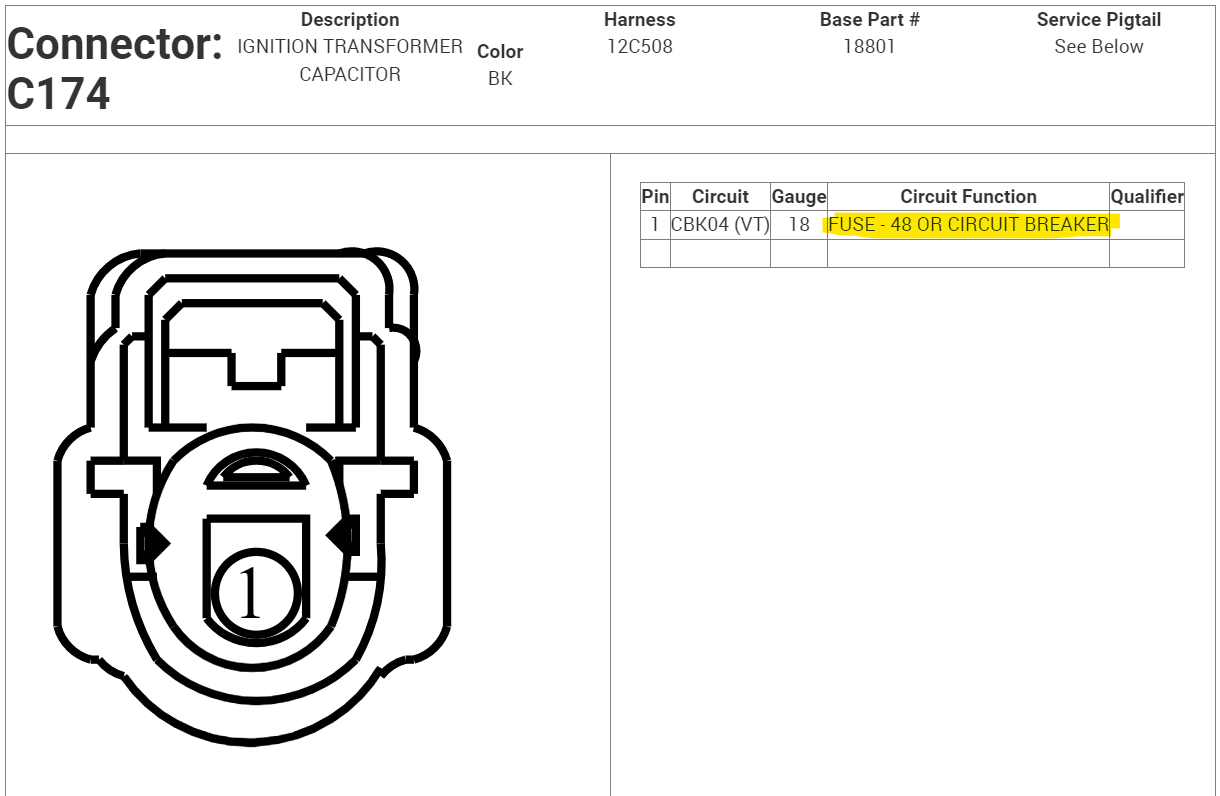Select harness number 12C508
The height and width of the screenshot is (796, 1220).
tap(640, 46)
